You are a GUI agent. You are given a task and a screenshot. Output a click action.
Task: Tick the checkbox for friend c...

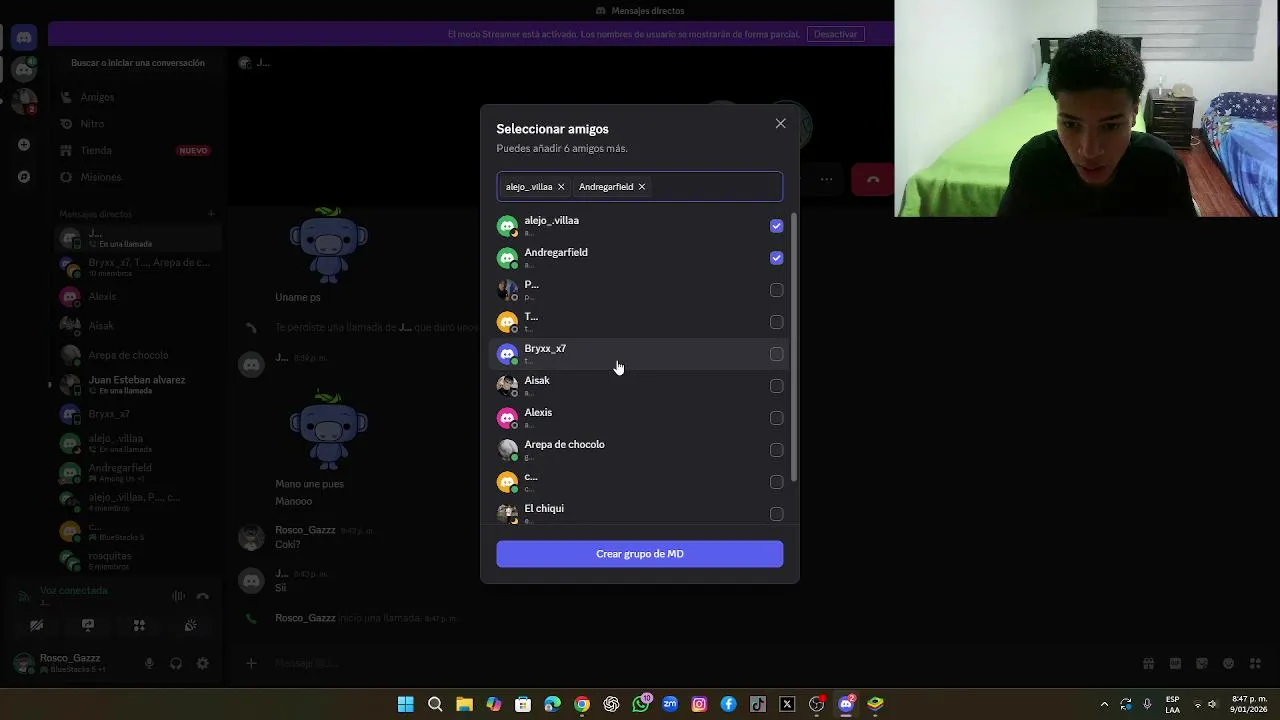pos(776,482)
